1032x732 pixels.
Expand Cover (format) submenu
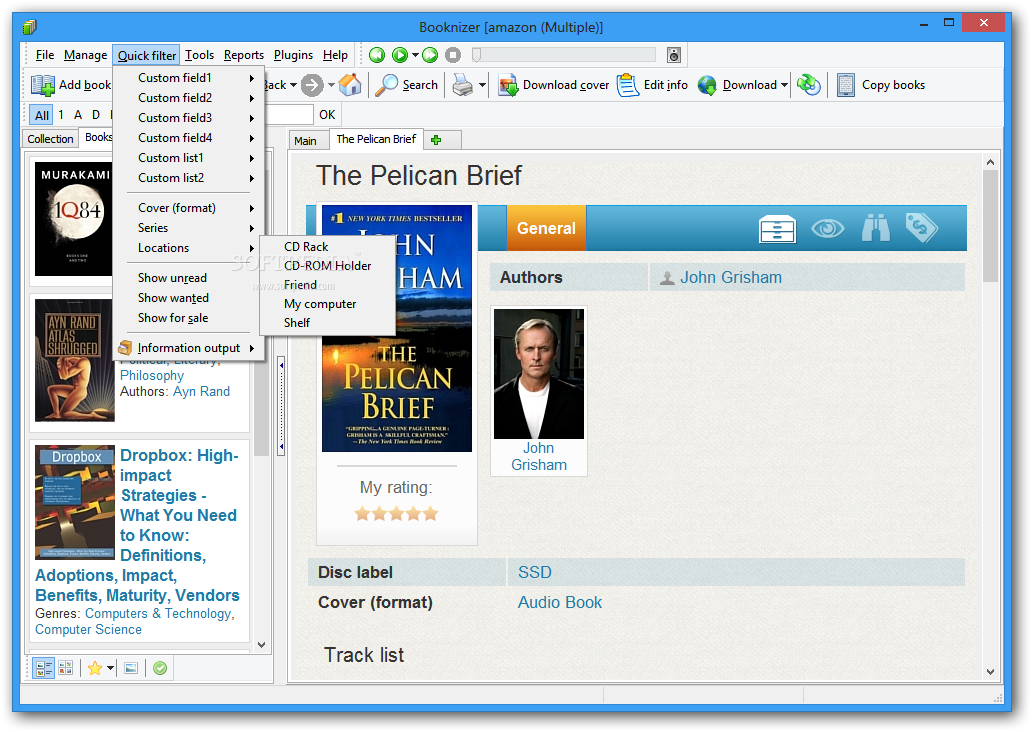coord(189,208)
